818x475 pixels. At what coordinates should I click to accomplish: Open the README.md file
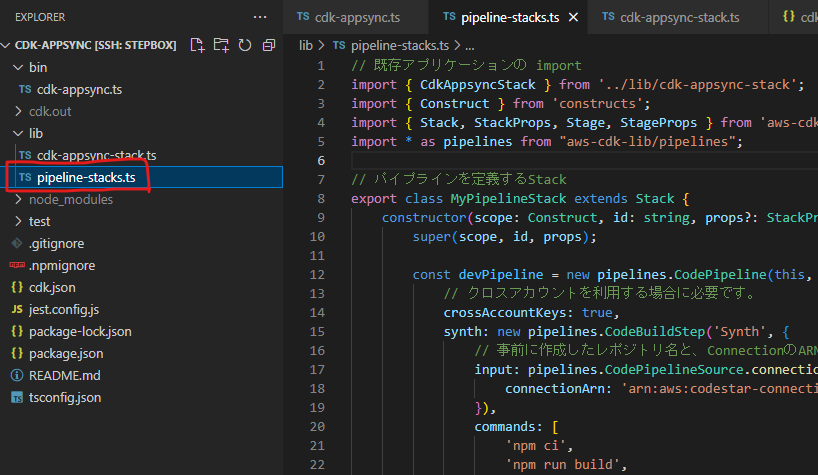pyautogui.click(x=64, y=375)
